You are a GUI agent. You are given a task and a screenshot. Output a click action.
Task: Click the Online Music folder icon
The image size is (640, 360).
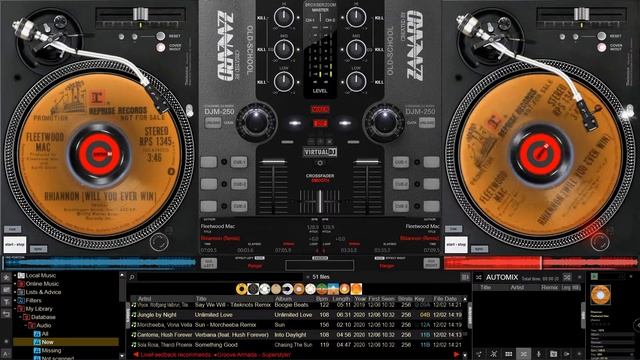(x=21, y=284)
